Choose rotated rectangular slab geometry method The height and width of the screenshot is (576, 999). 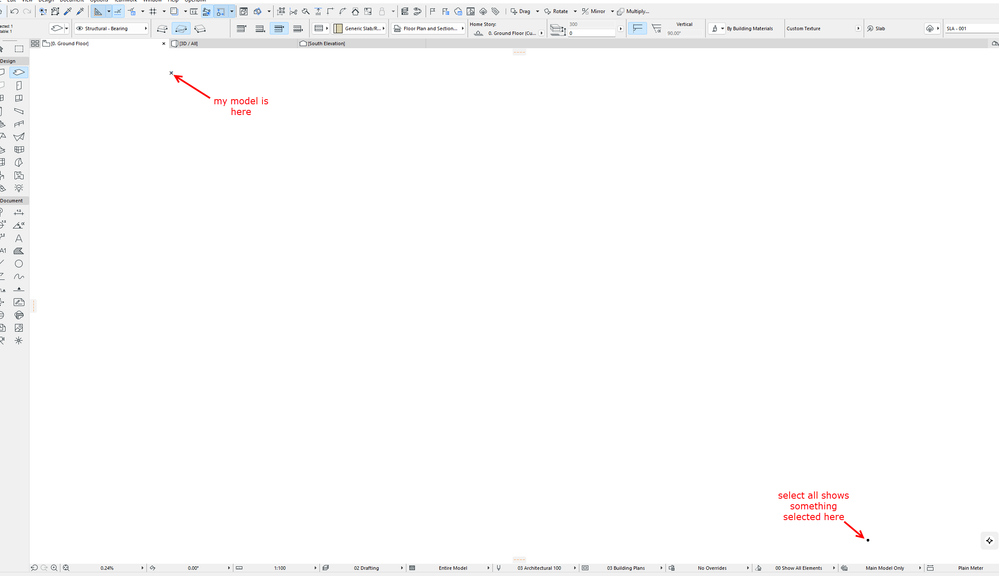(200, 29)
